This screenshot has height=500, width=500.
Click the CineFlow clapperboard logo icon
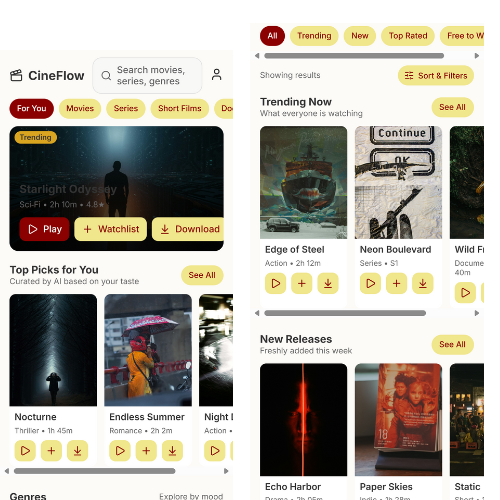click(x=16, y=75)
